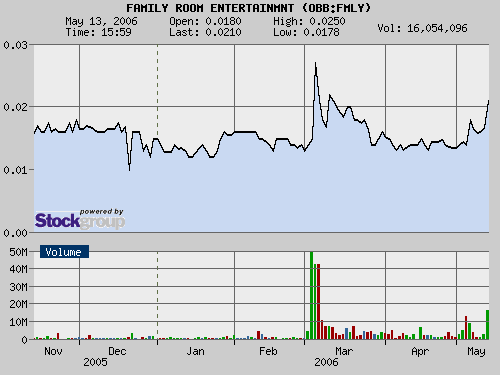Image resolution: width=500 pixels, height=375 pixels.
Task: Click the 'Time: 15:59' label
Action: tap(98, 32)
